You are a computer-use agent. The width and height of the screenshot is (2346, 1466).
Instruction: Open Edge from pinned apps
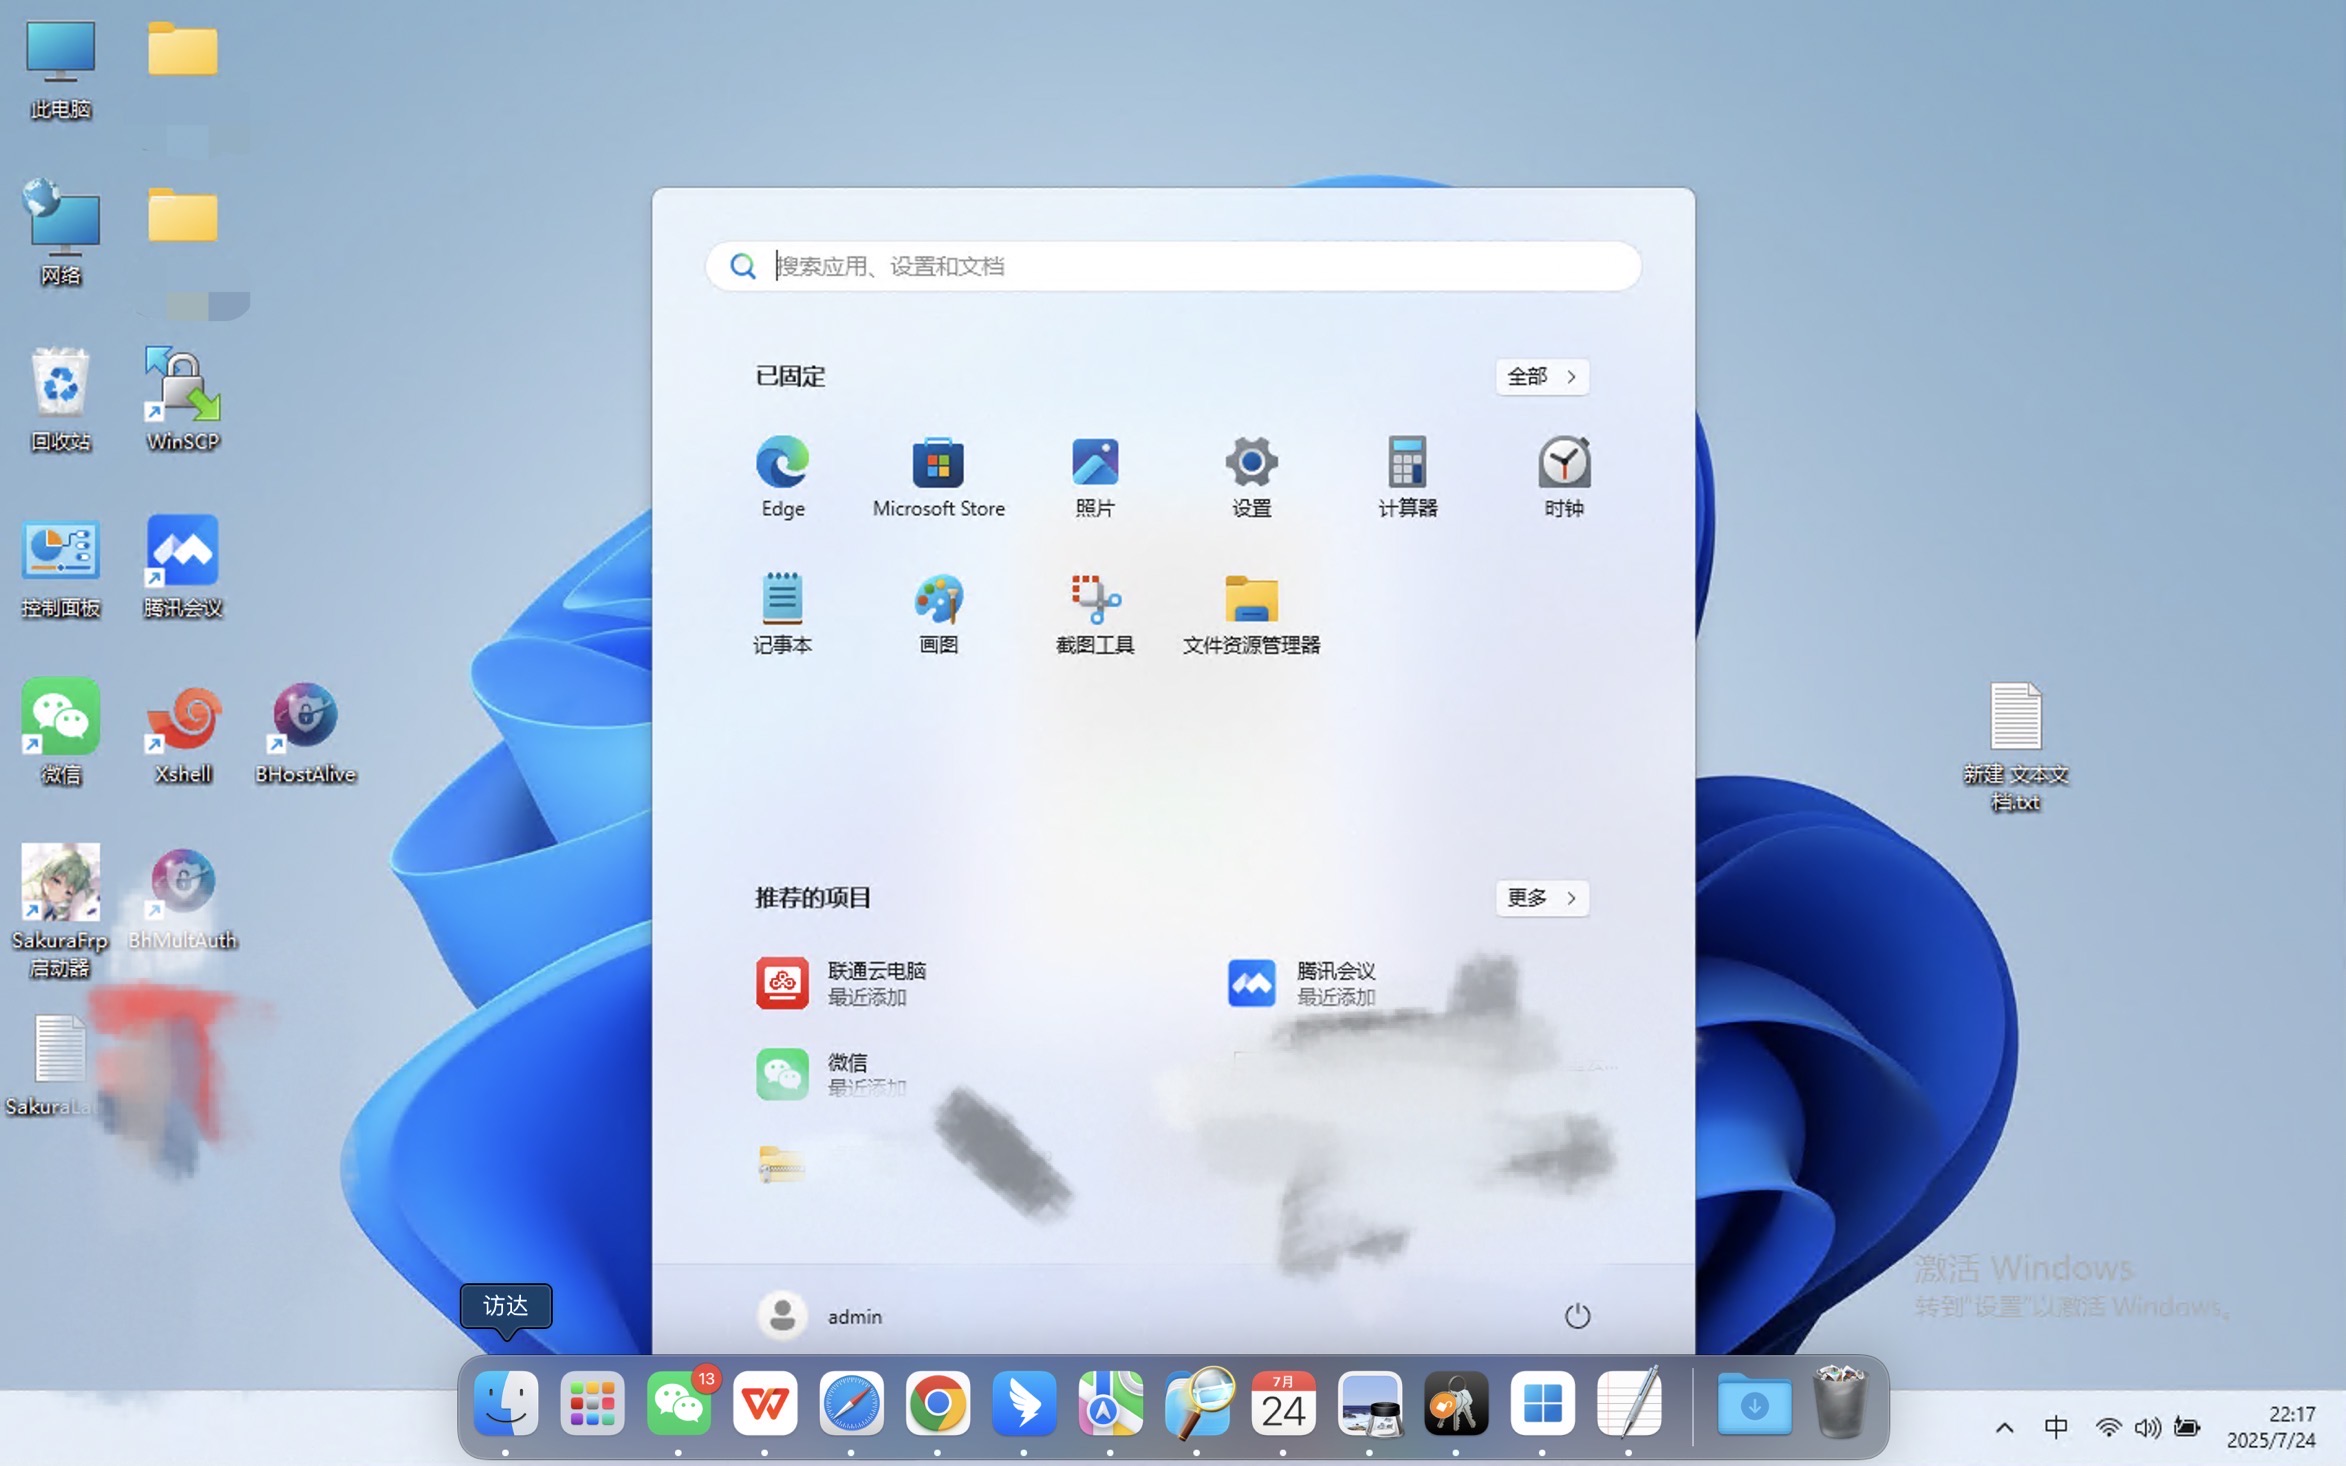pos(782,477)
